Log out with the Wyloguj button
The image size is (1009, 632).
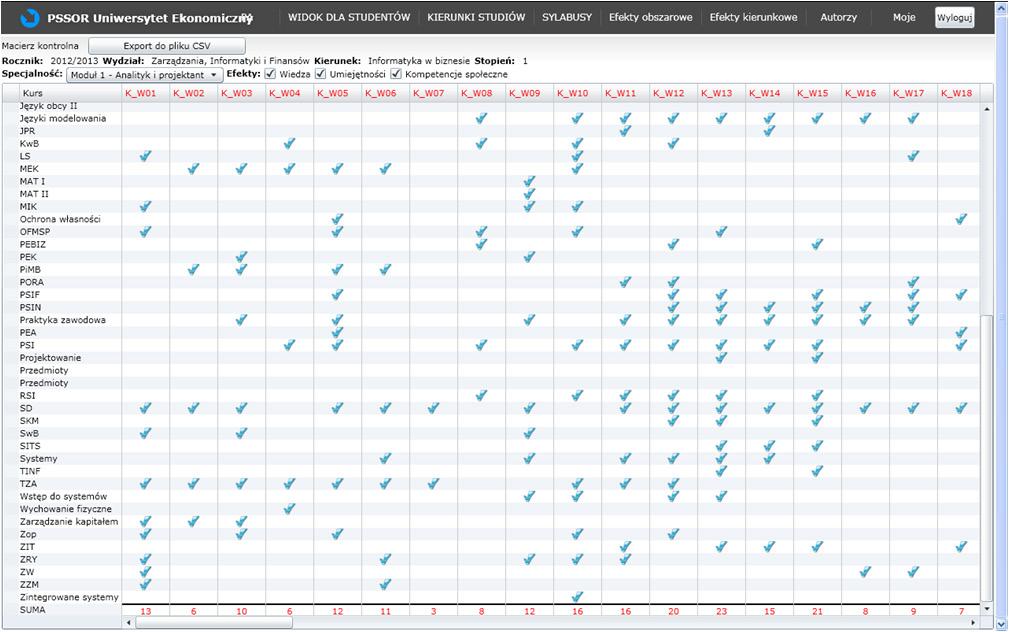[x=954, y=18]
